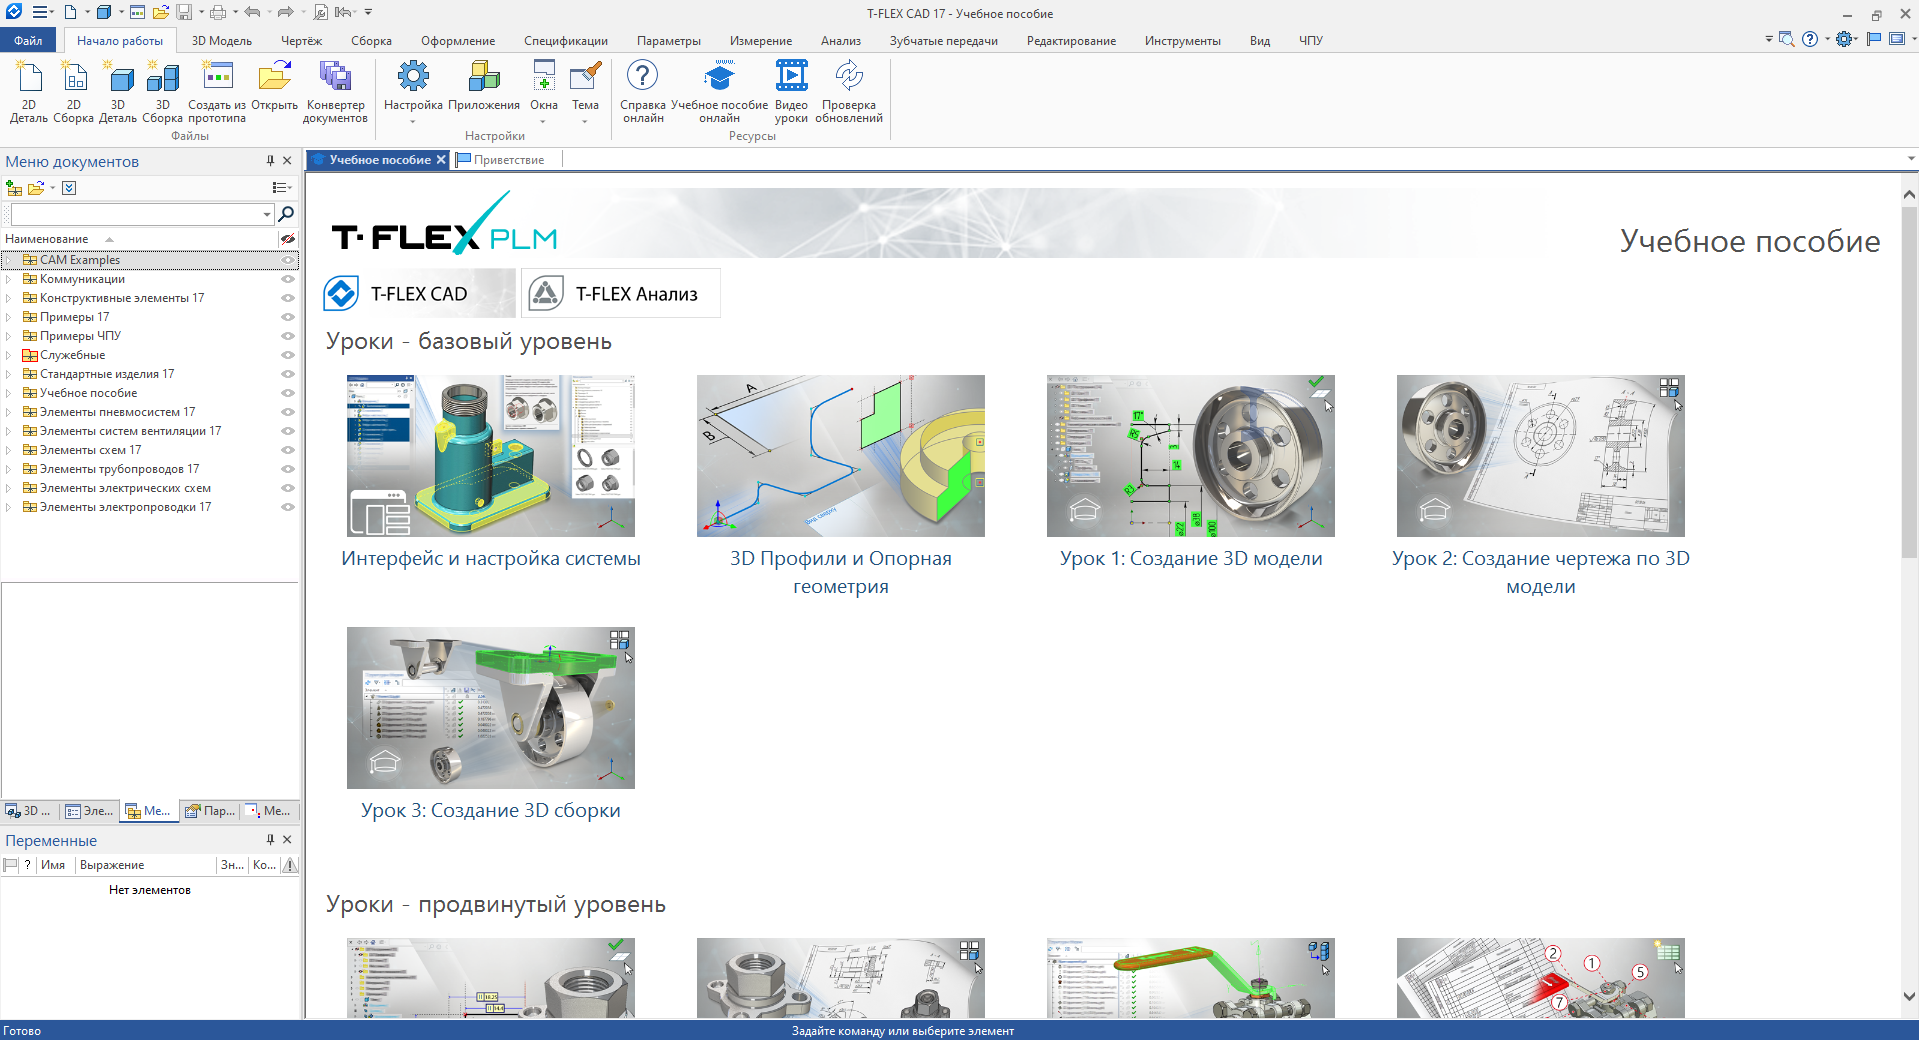The image size is (1919, 1040).
Task: Open 3D Профили и Опорная геометрия link
Action: [x=841, y=572]
